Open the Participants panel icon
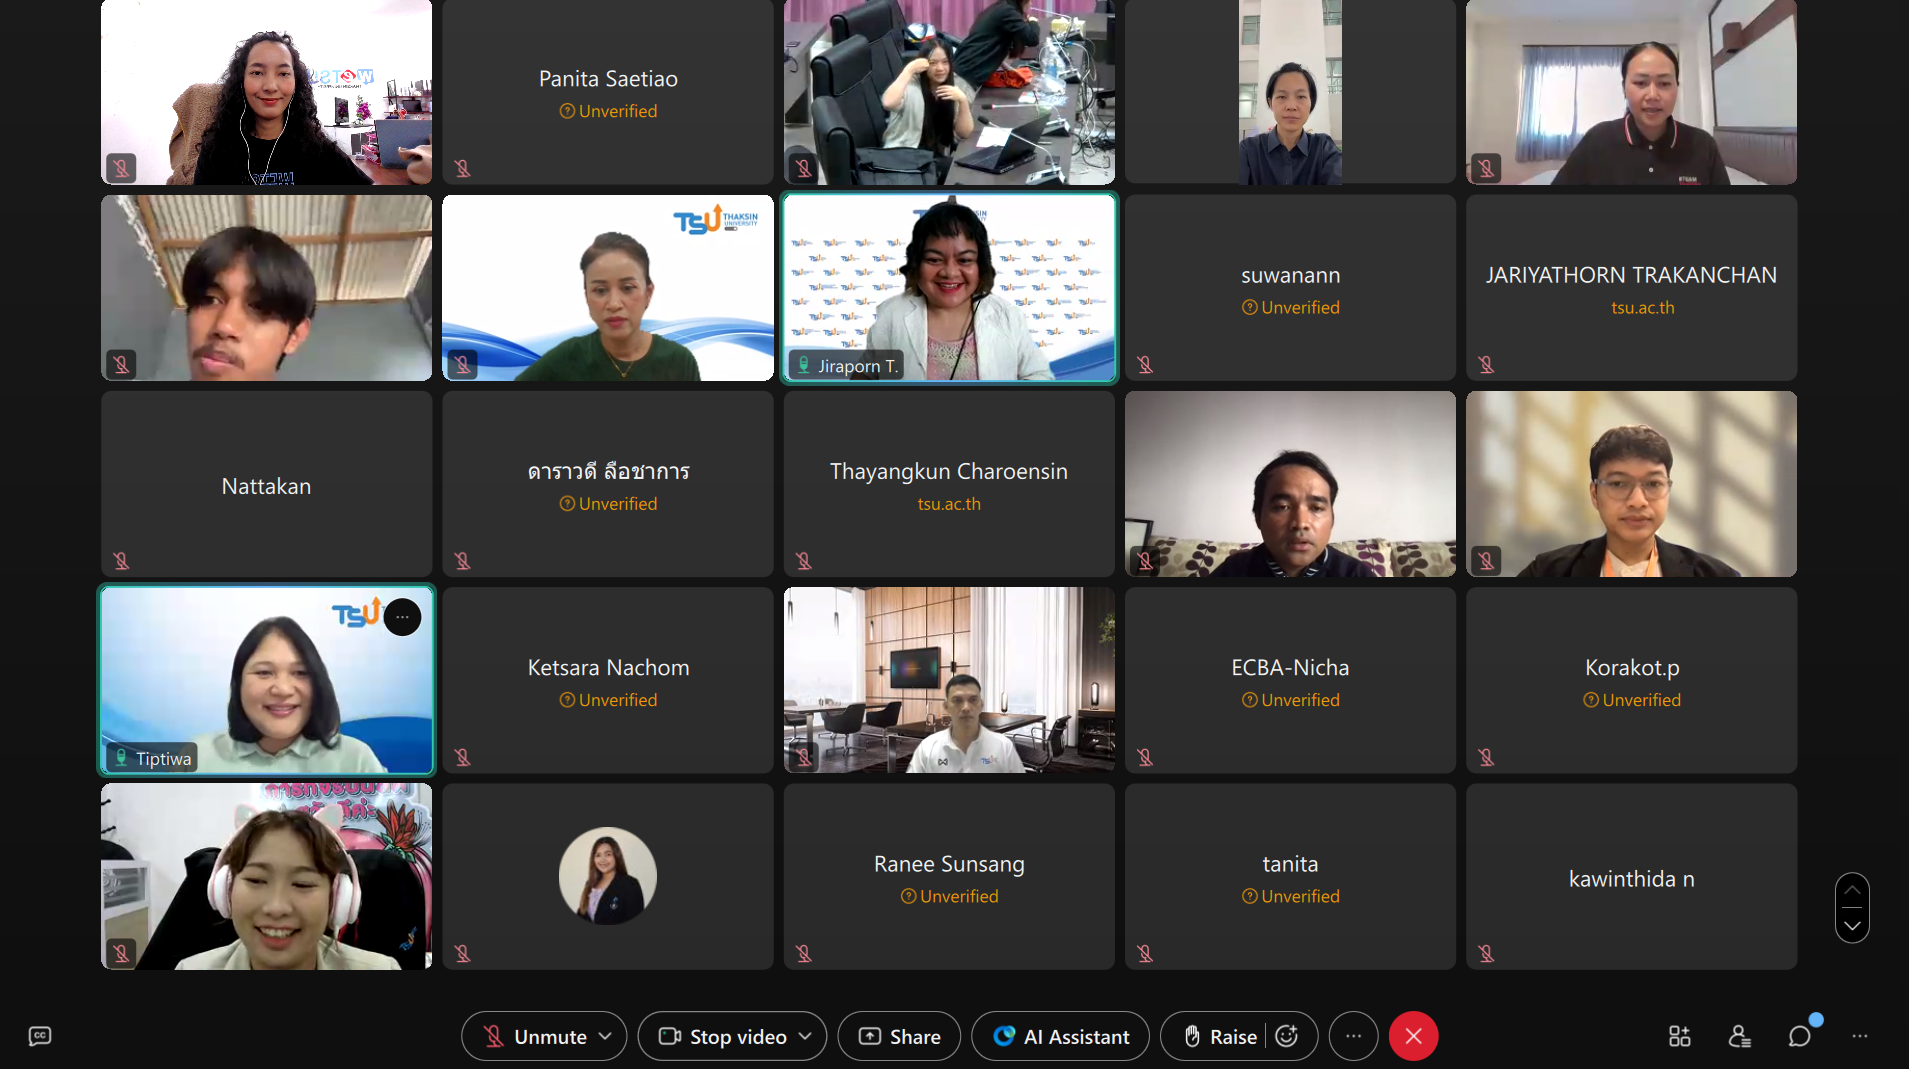 [x=1740, y=1036]
